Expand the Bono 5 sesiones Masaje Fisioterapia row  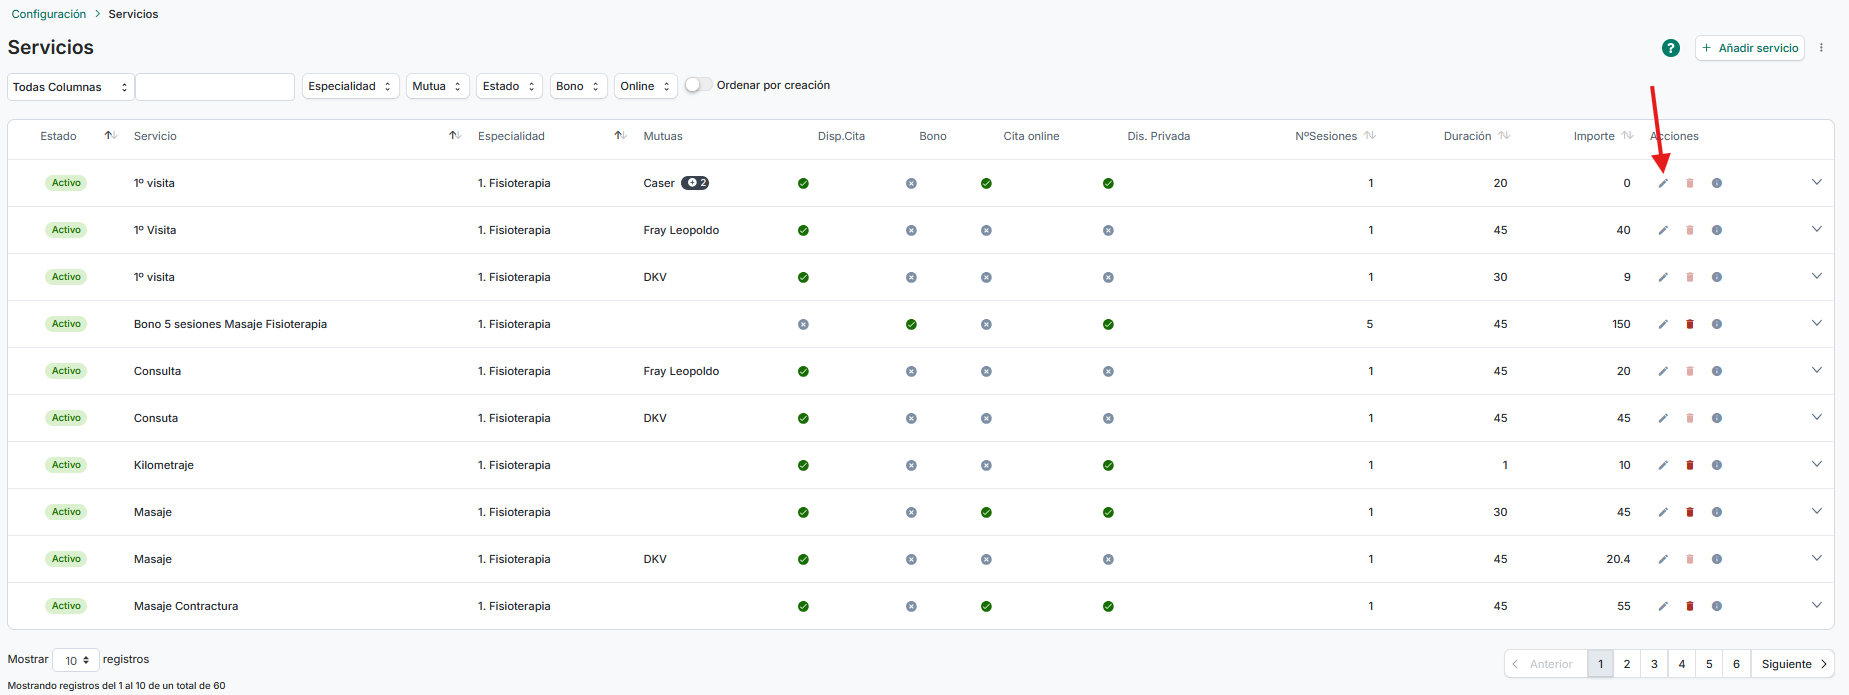click(x=1816, y=323)
